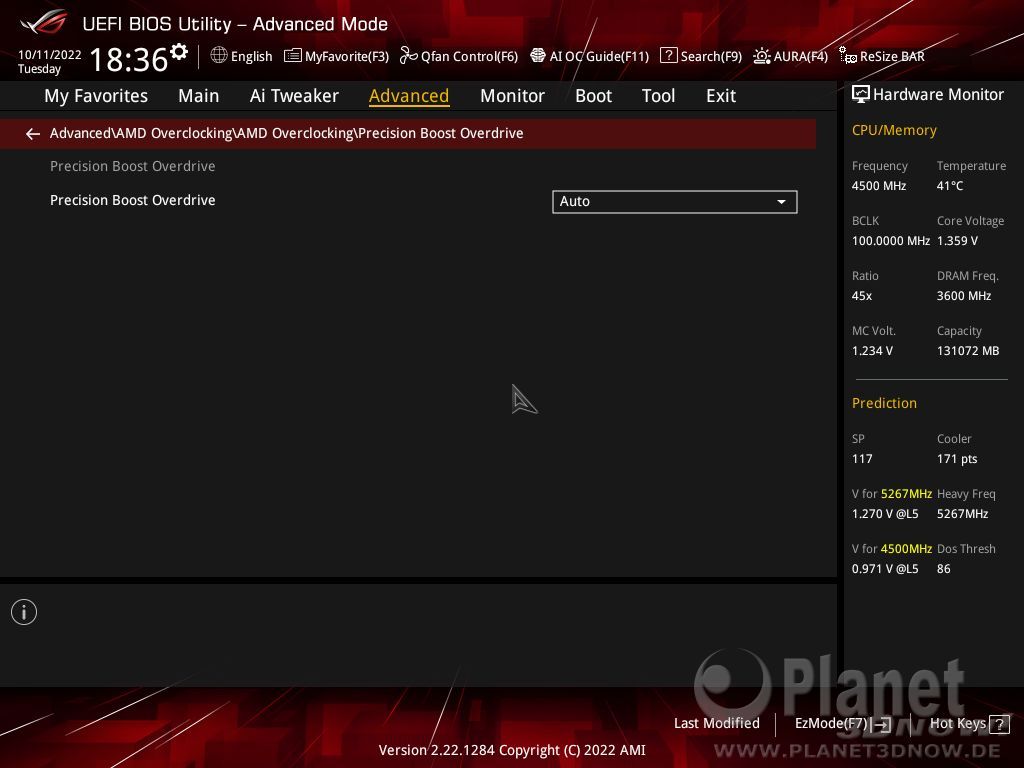1024x768 pixels.
Task: Change language via English button
Action: pyautogui.click(x=251, y=57)
